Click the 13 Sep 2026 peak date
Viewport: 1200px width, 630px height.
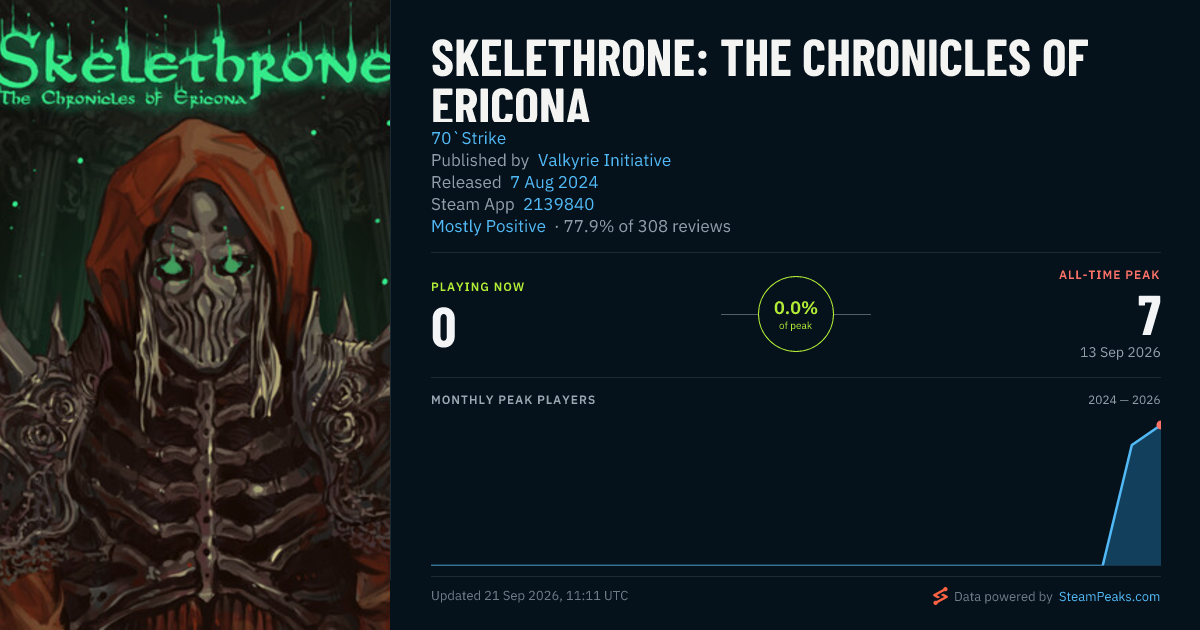point(1120,352)
